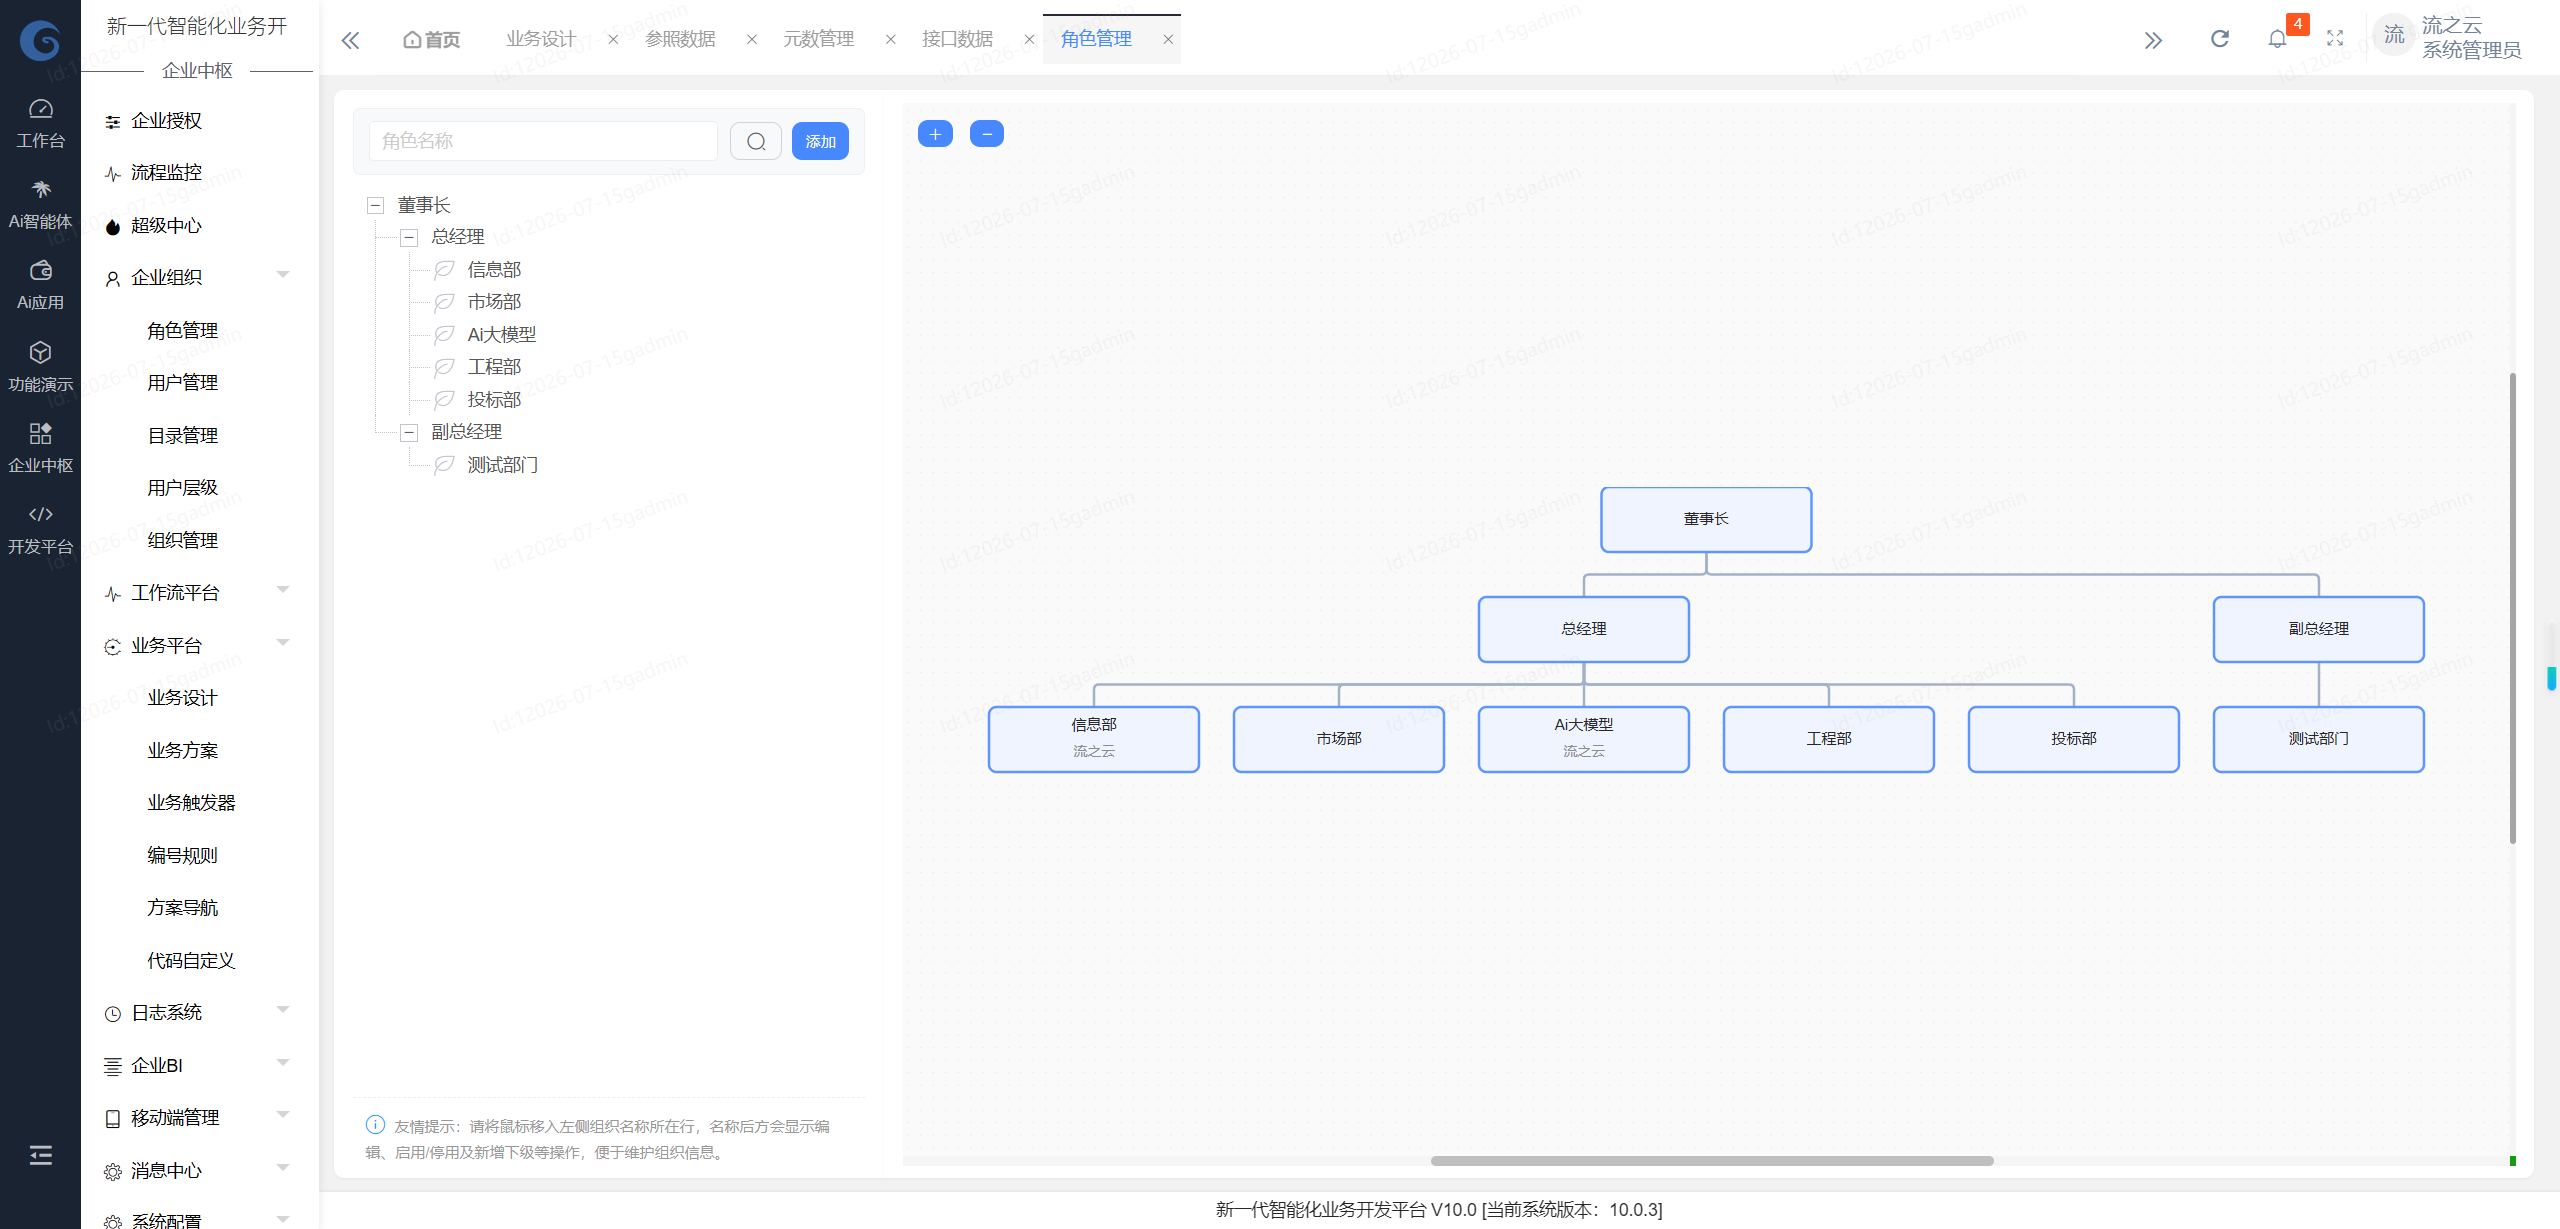Expand the 工作流平台 menu group
The height and width of the screenshot is (1229, 2560).
click(x=197, y=593)
